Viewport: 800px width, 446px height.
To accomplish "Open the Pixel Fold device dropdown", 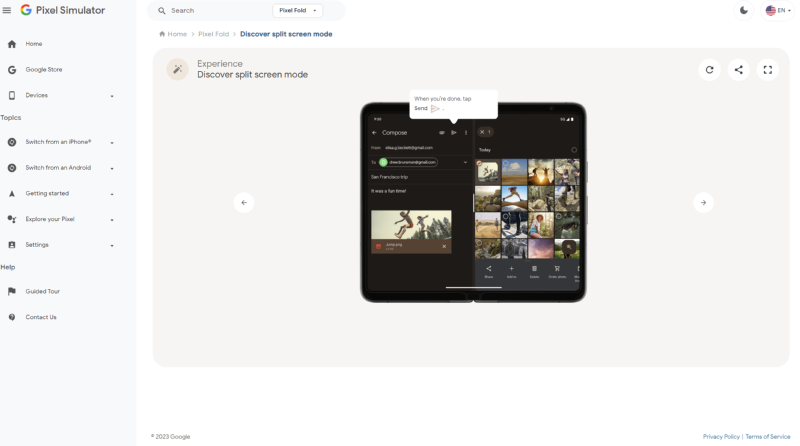I will point(298,10).
